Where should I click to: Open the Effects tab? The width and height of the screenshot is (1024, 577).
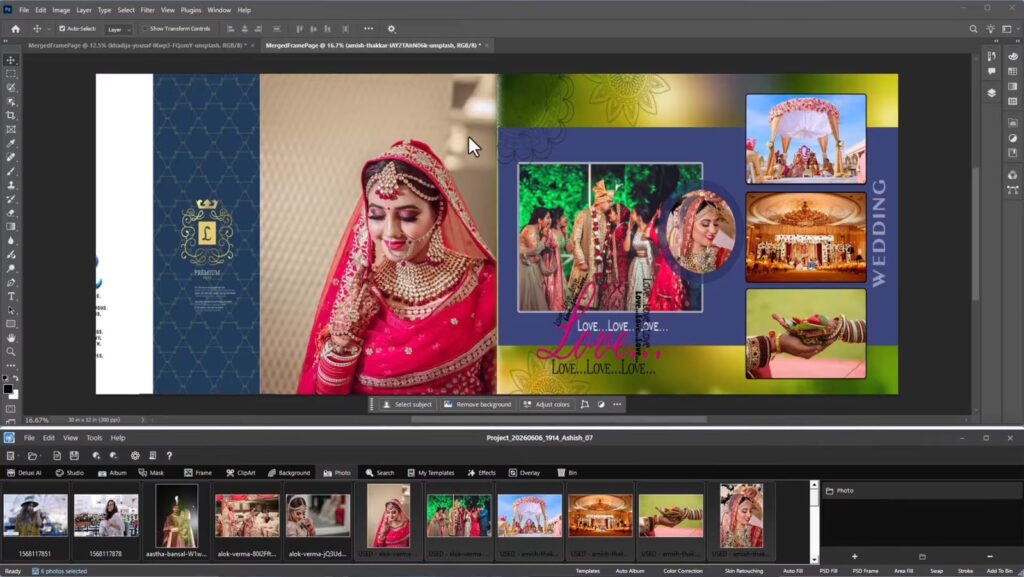(x=481, y=473)
